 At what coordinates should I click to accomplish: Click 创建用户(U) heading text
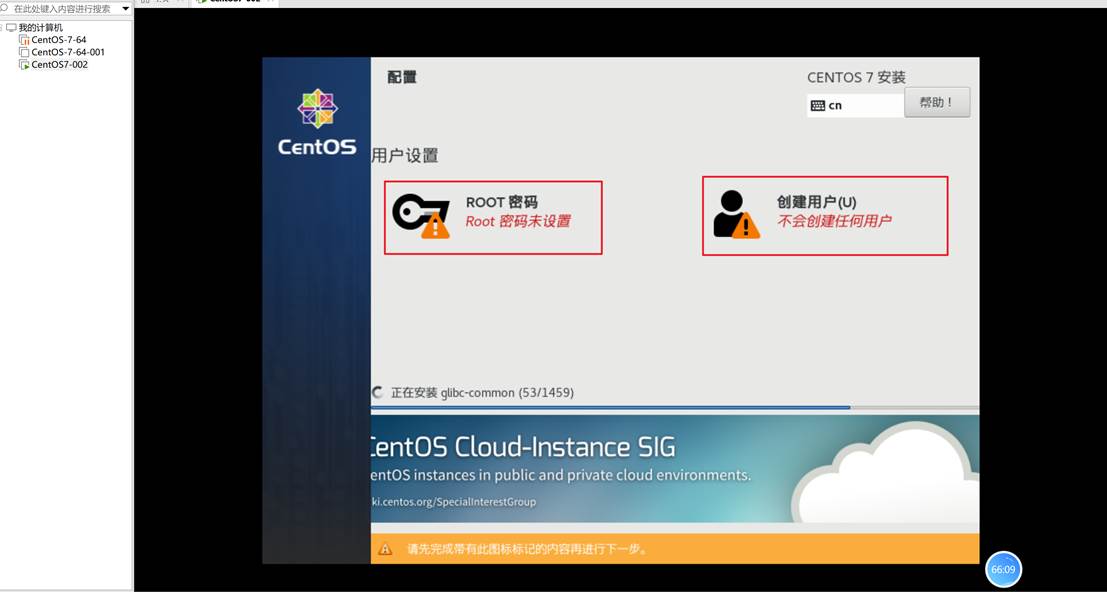click(817, 203)
